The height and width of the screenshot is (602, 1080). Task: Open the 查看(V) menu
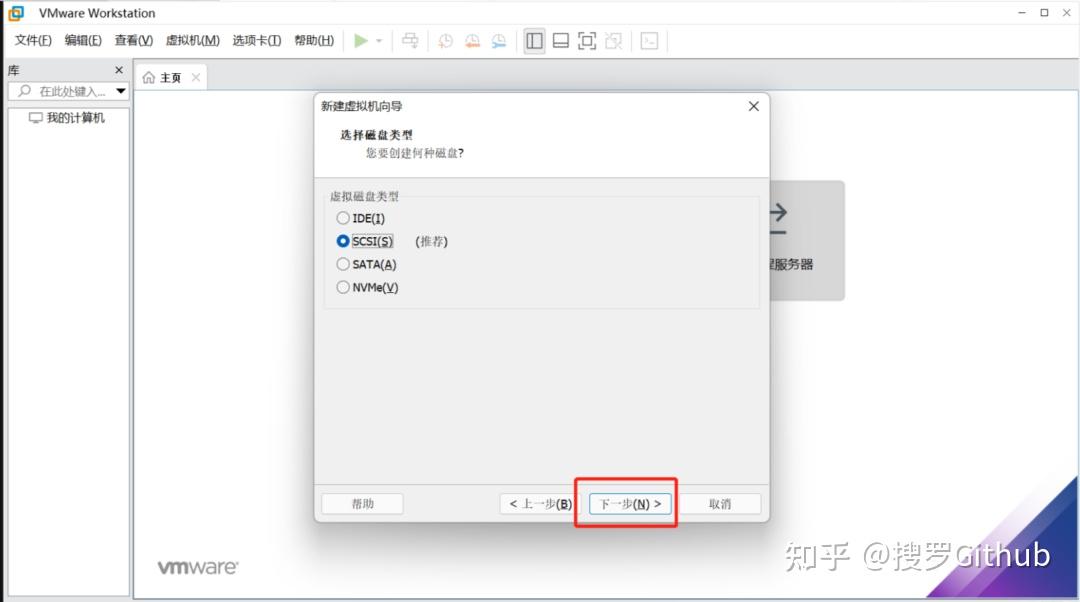134,41
